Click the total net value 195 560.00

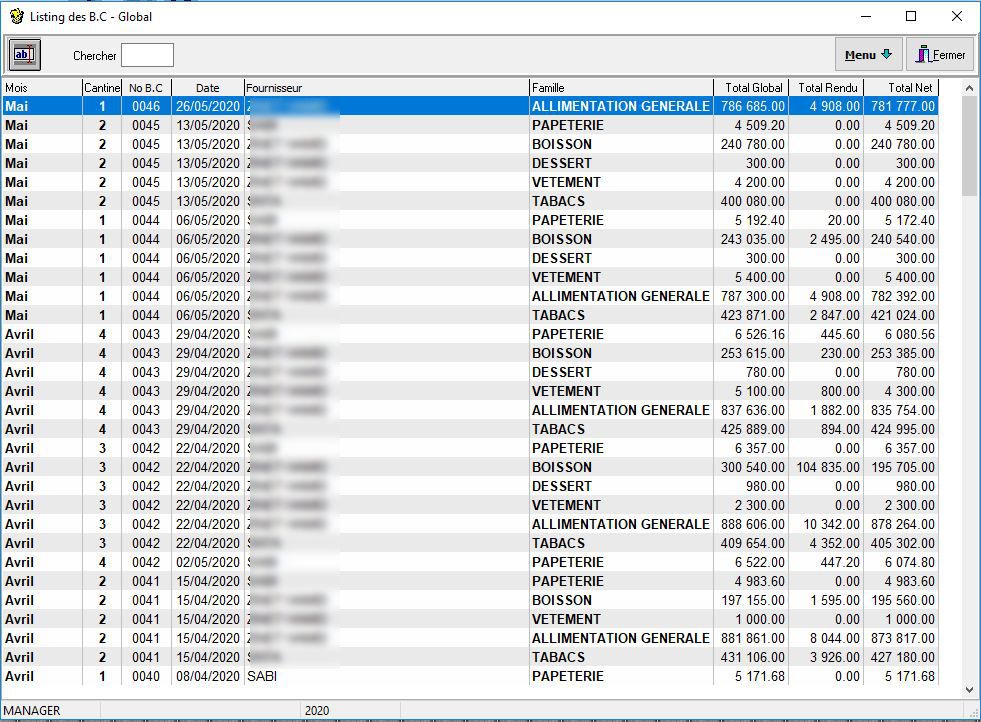[903, 601]
